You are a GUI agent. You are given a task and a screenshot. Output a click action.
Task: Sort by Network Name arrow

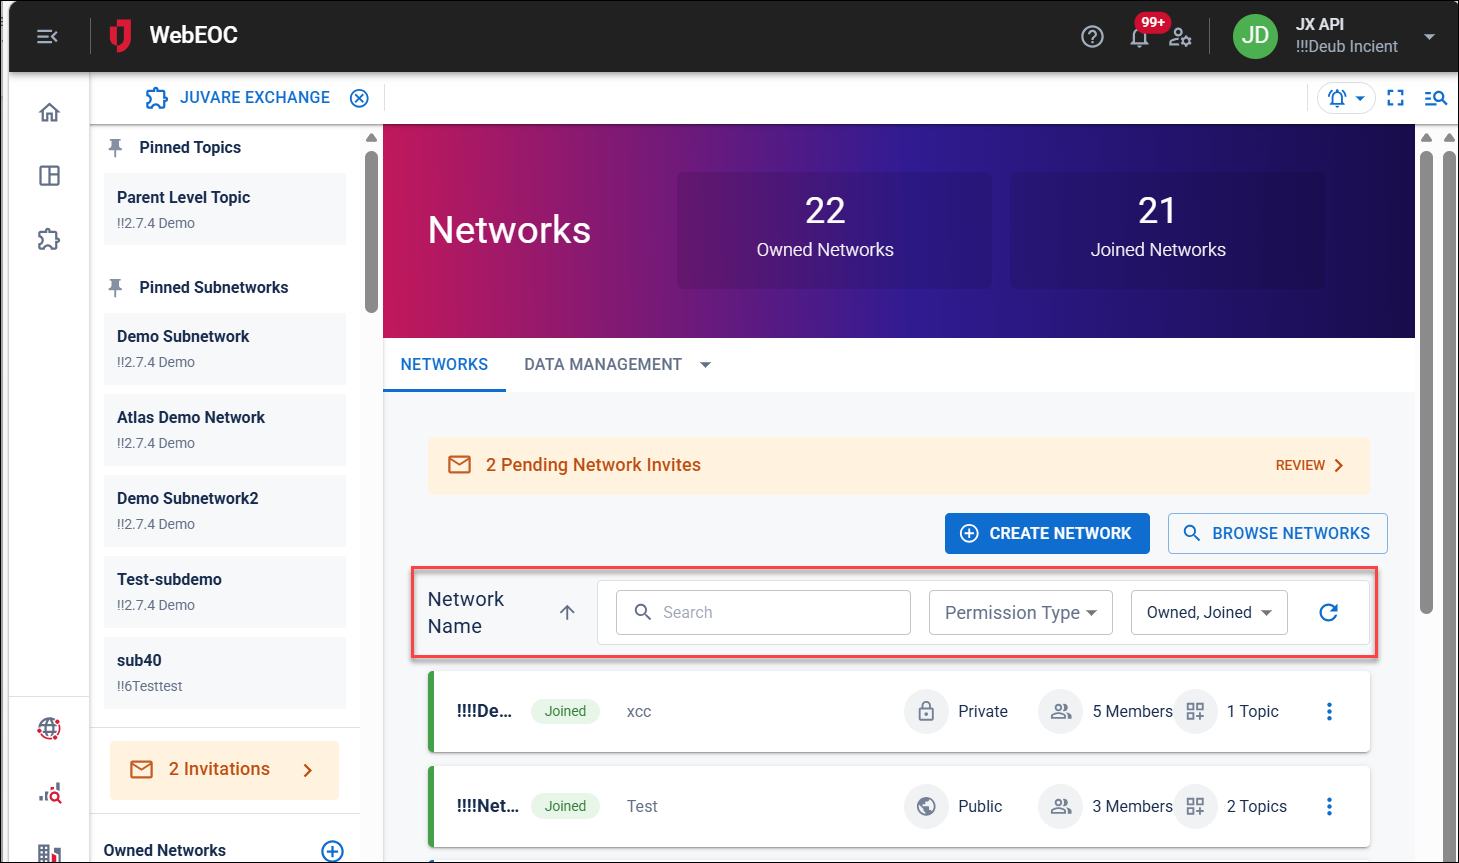567,613
